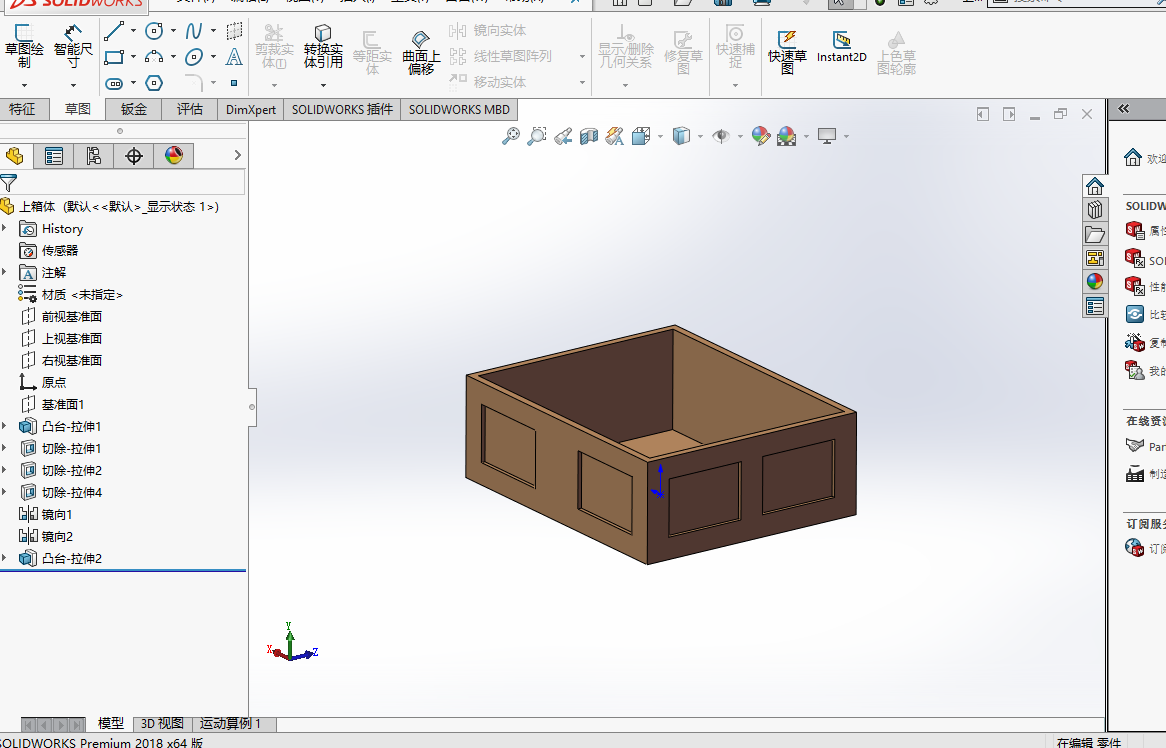Expand the 切除-拉伸2 feature node
Viewport: 1166px width, 748px height.
pyautogui.click(x=4, y=470)
